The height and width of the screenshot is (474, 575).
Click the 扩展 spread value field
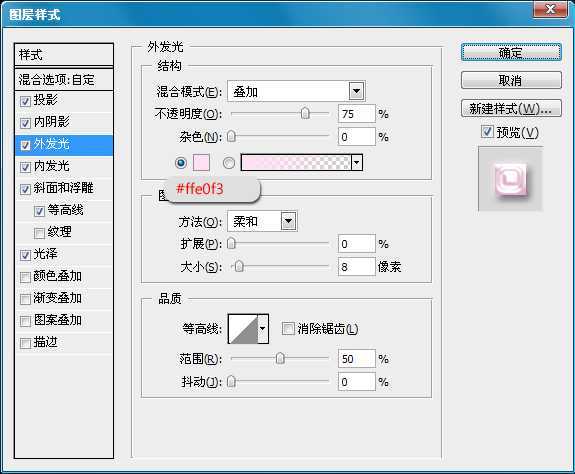[357, 244]
